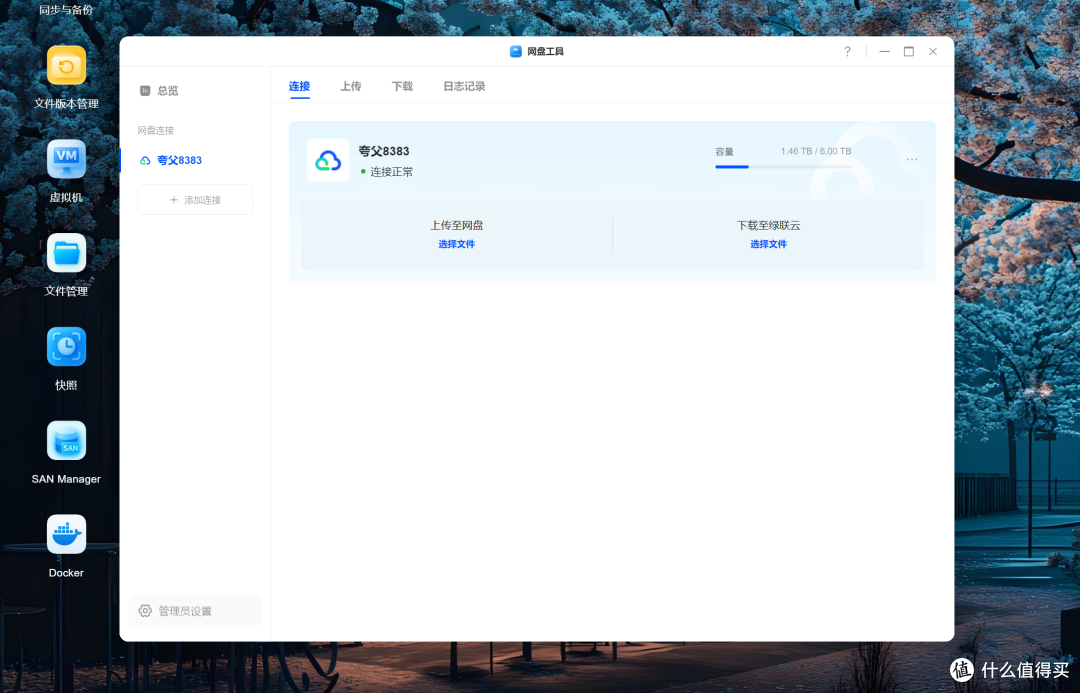
Task: Click the plus icon in 添加连接
Action: click(174, 200)
